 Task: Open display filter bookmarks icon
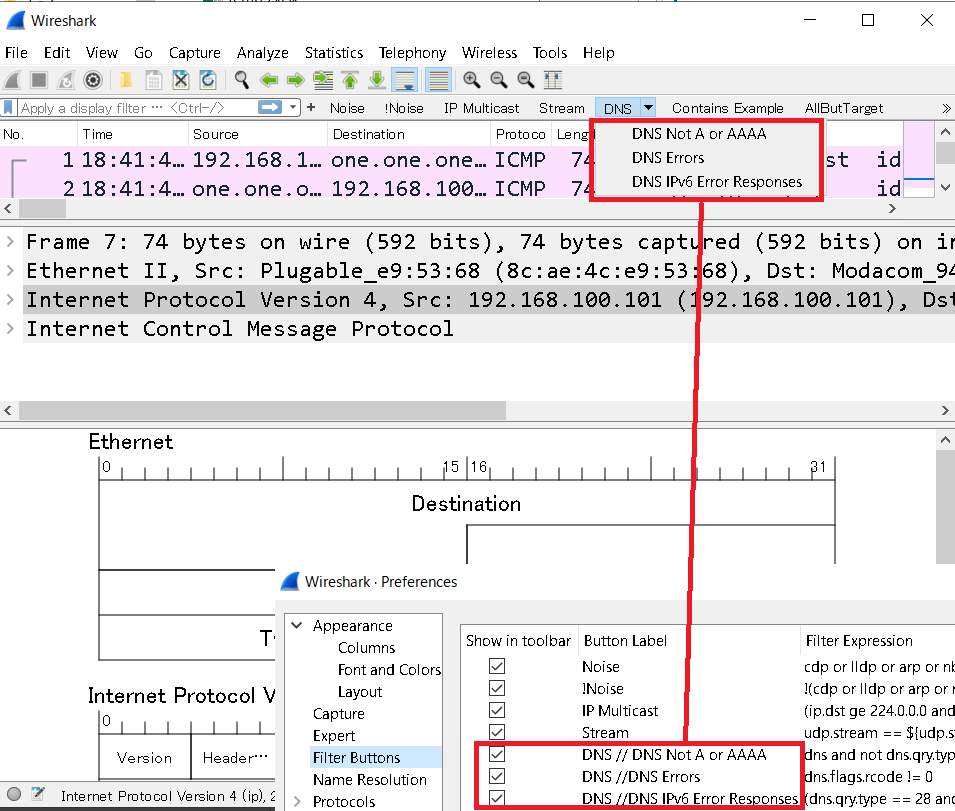pos(9,108)
